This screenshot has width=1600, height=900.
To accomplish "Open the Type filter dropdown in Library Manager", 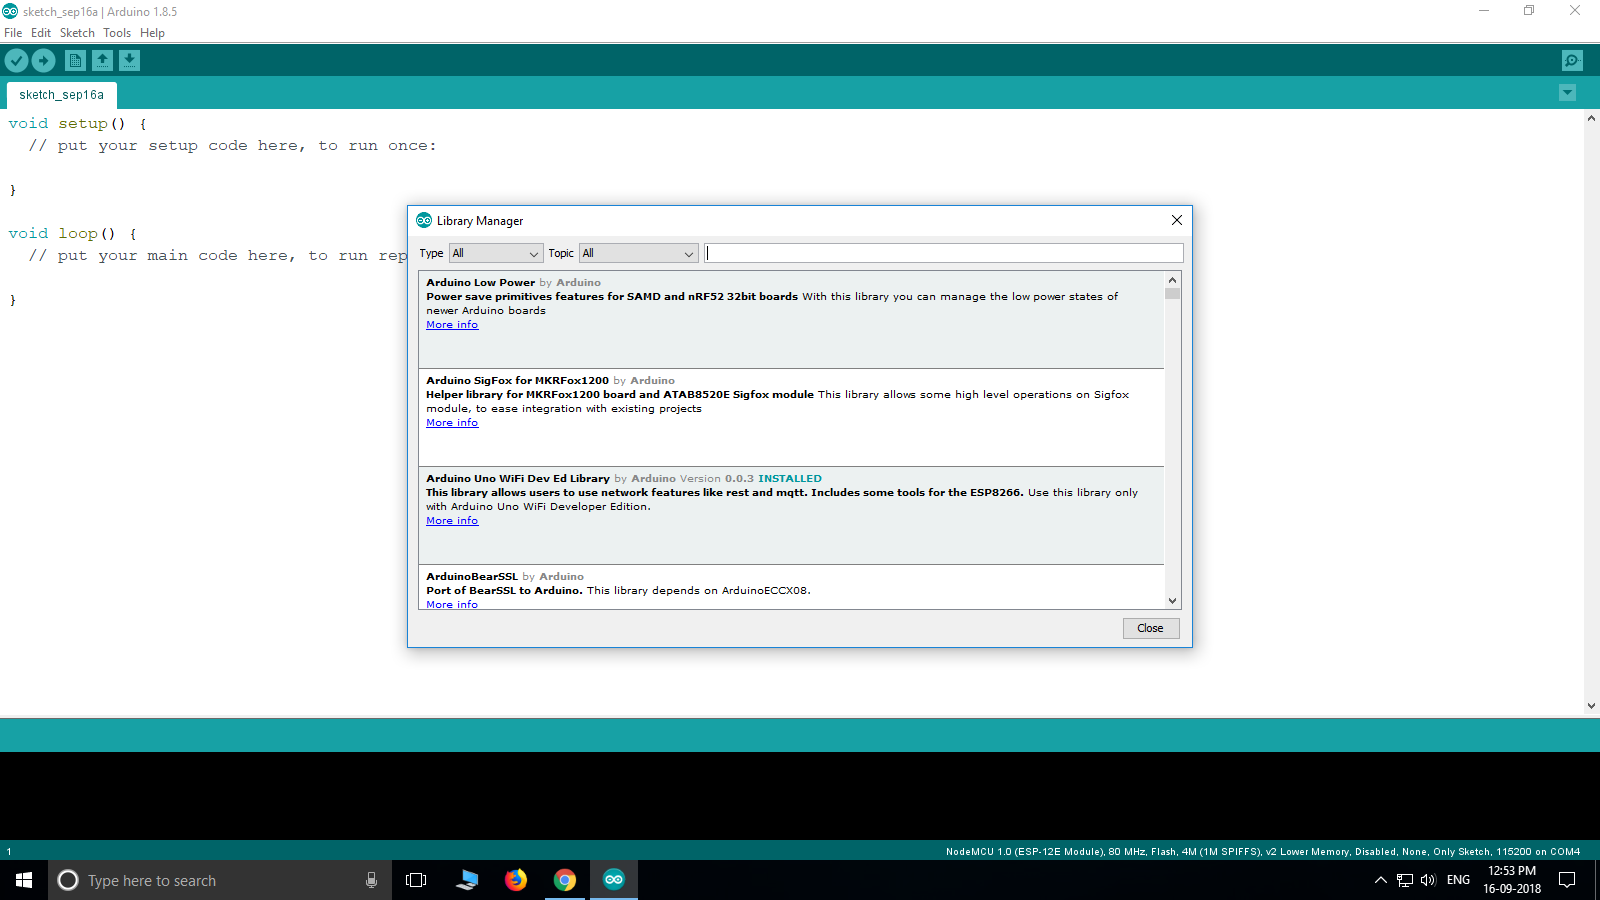I will [495, 253].
